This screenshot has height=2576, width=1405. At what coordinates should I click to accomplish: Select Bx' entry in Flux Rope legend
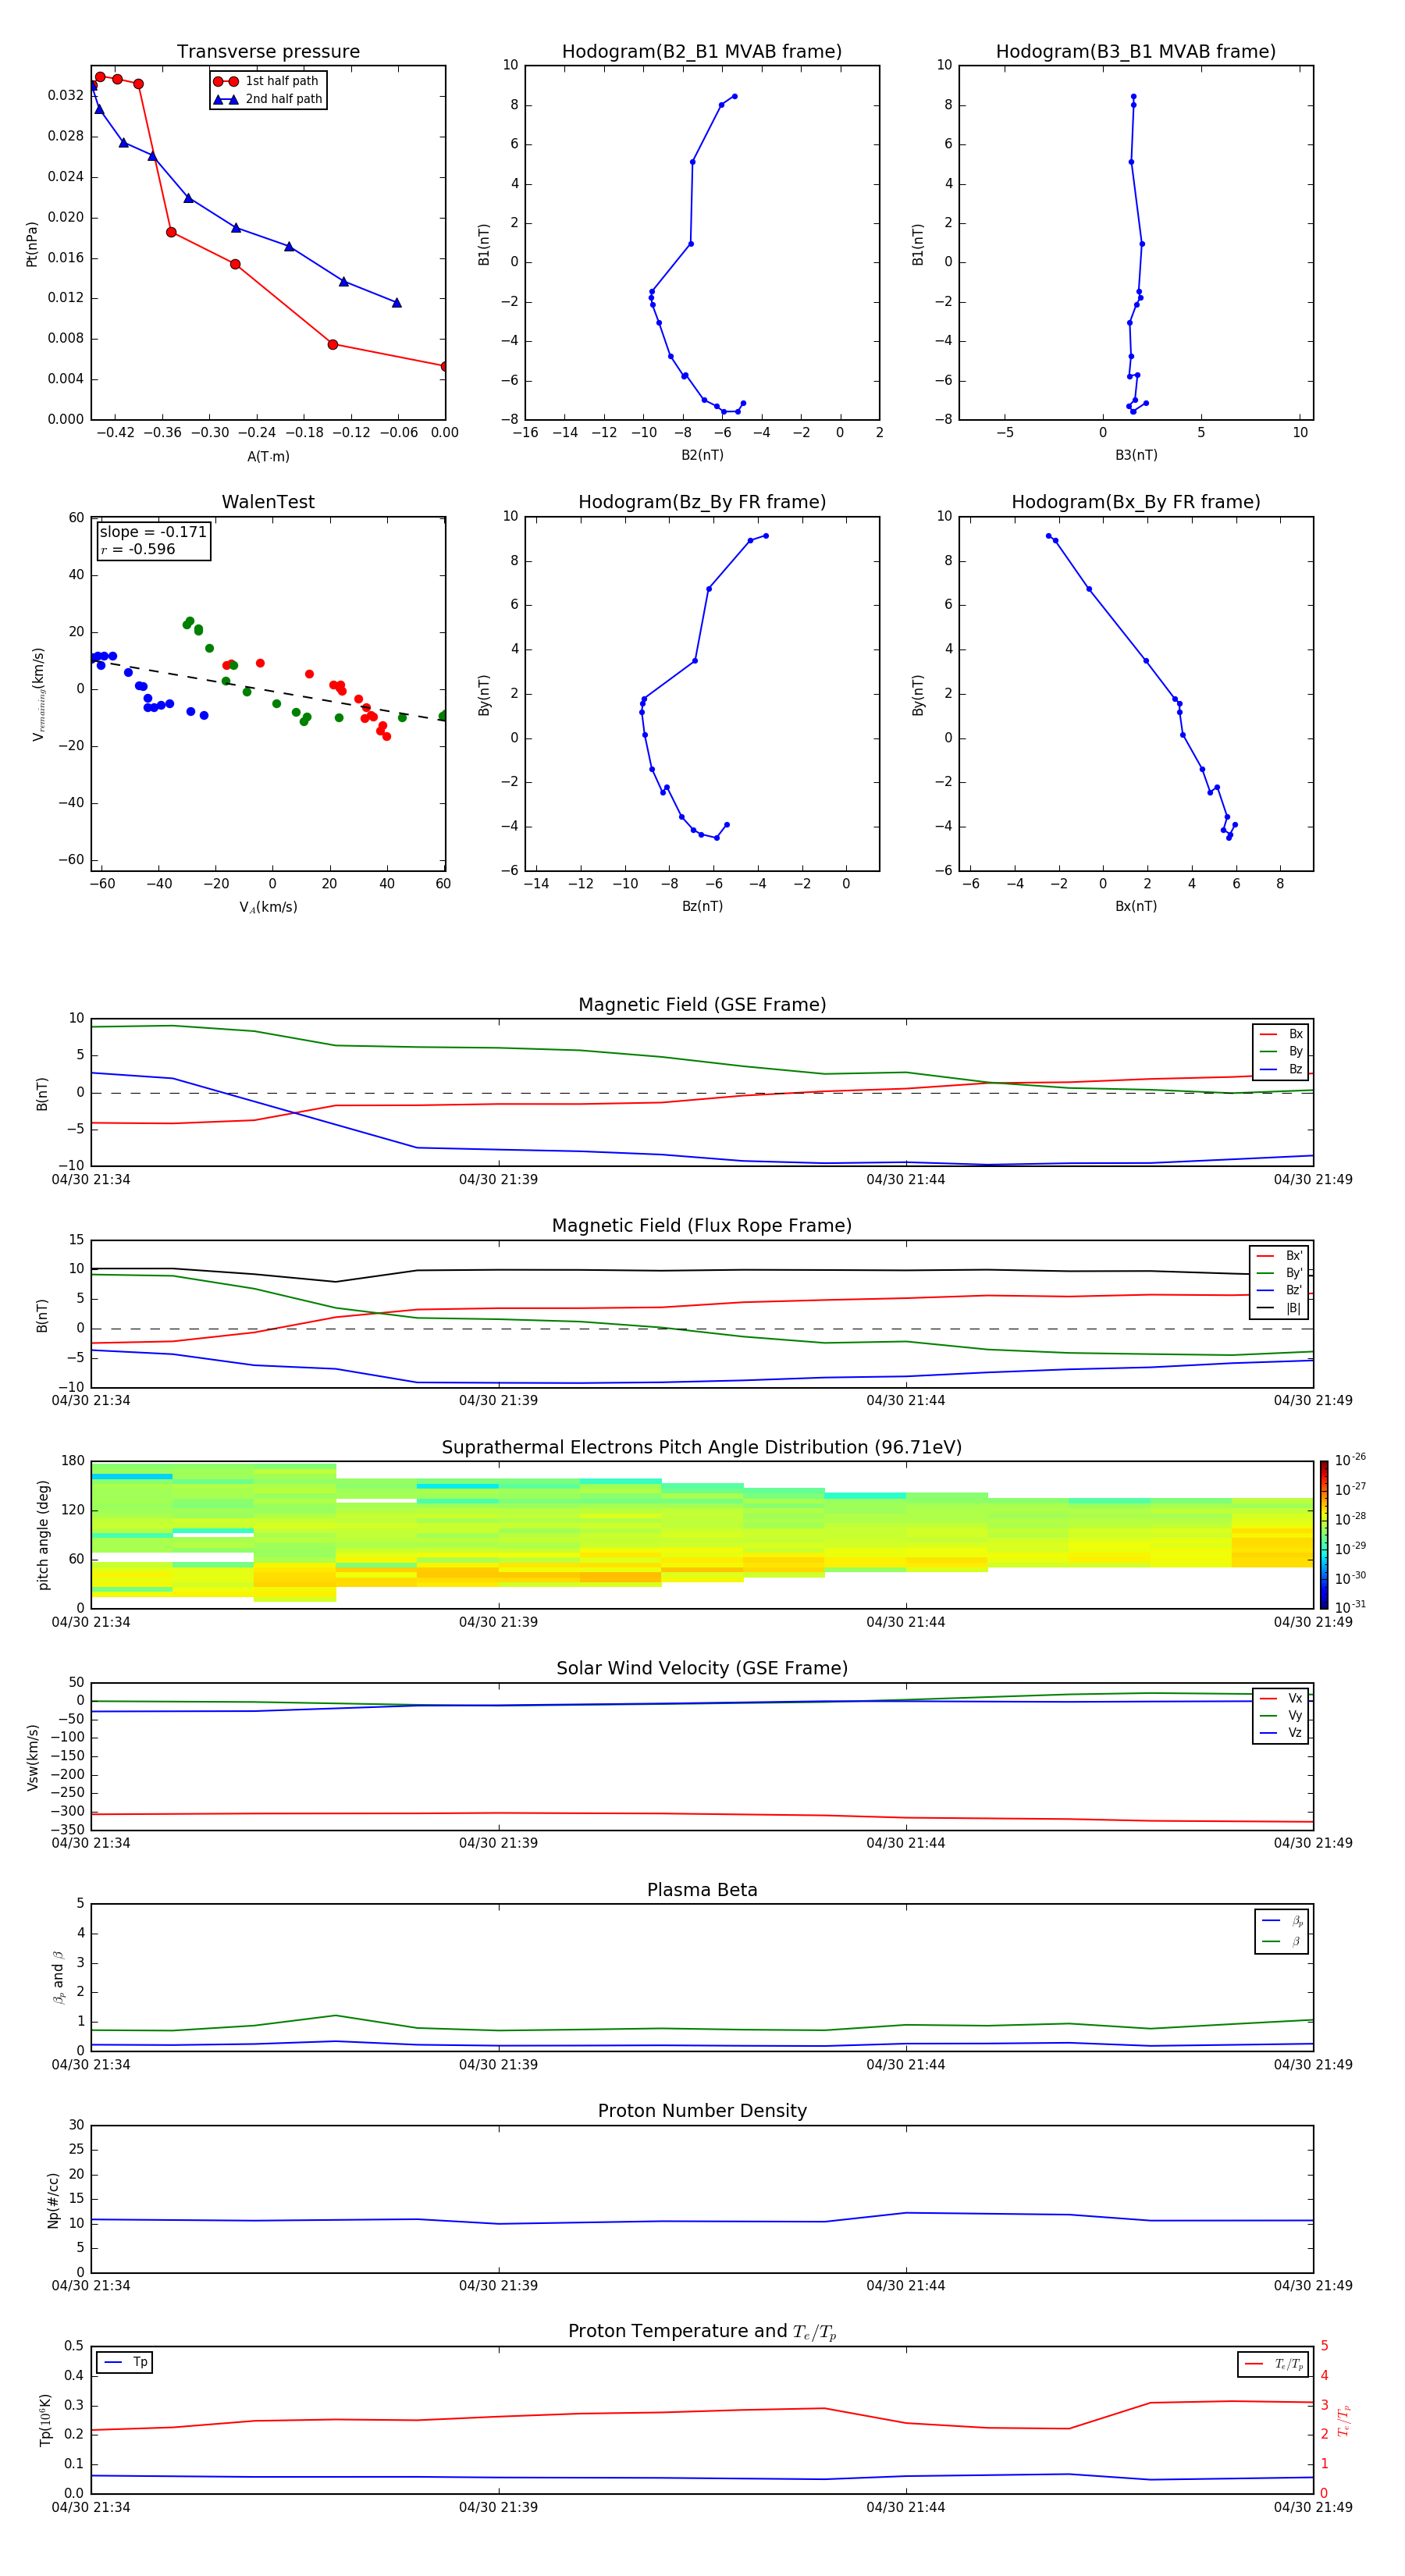click(1279, 1256)
